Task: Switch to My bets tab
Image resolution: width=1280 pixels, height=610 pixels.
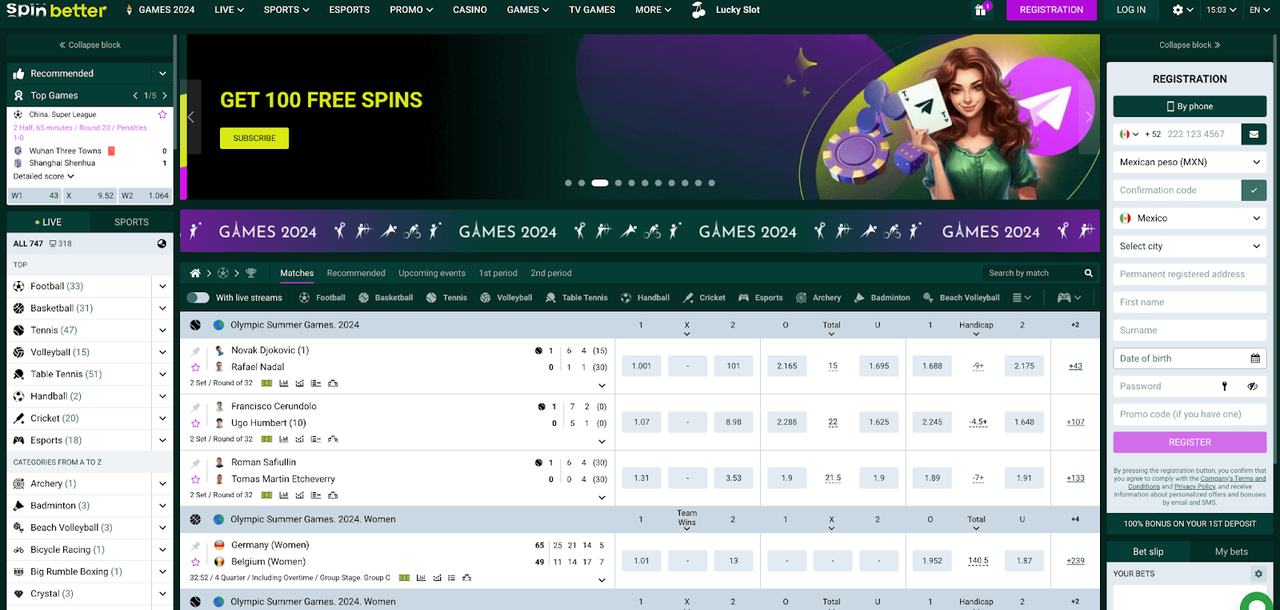Action: pyautogui.click(x=1231, y=551)
